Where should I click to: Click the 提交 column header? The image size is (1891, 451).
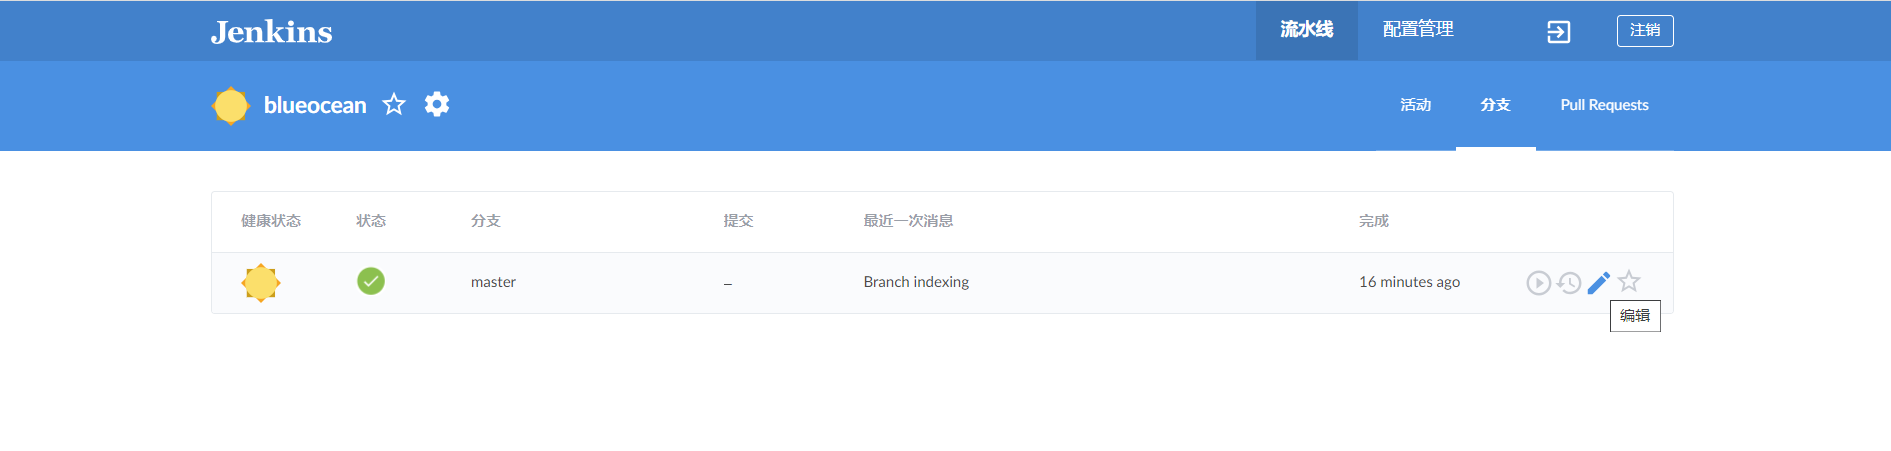click(x=738, y=221)
